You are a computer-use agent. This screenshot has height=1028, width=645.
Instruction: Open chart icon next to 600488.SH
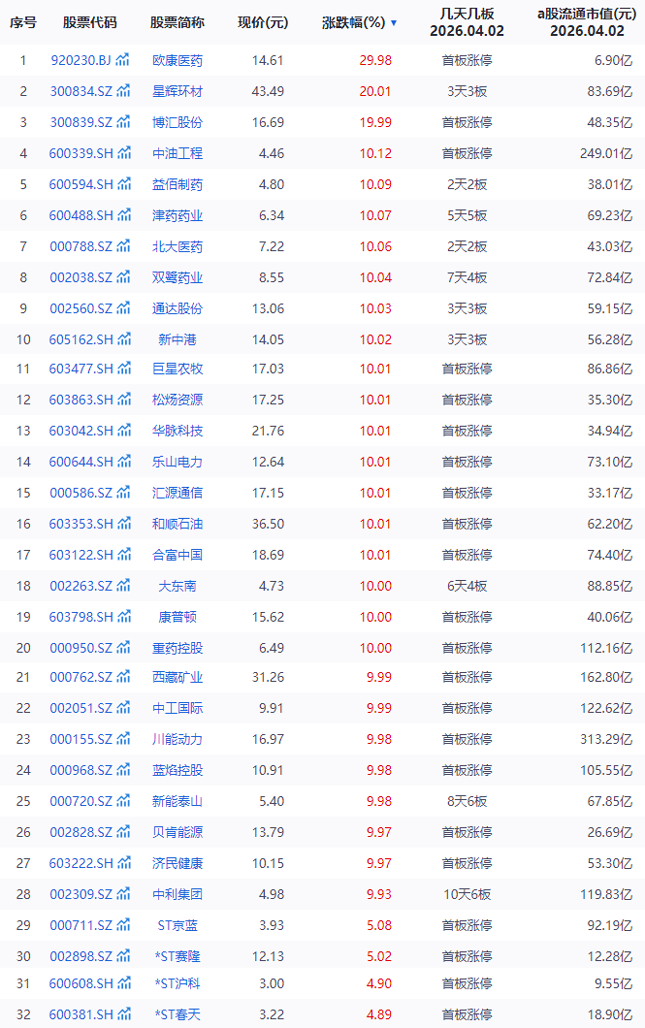[x=124, y=215]
